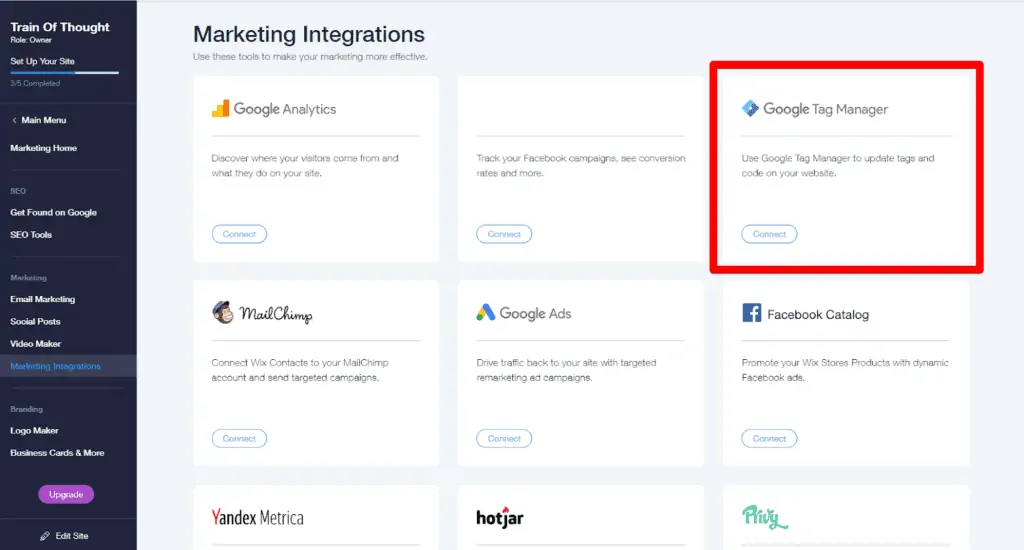Viewport: 1024px width, 550px height.
Task: Click the Google Analytics logo icon
Action: tap(221, 108)
